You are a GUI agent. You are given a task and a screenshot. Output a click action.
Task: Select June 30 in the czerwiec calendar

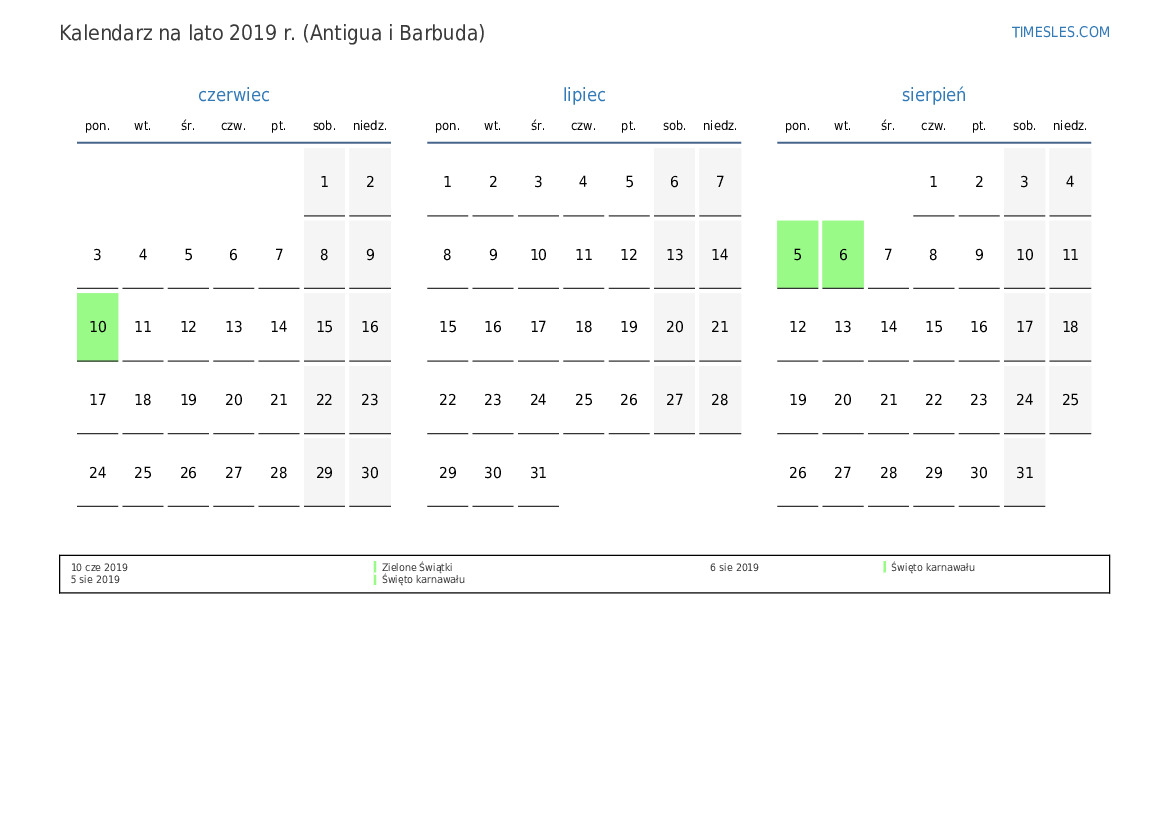pos(370,473)
